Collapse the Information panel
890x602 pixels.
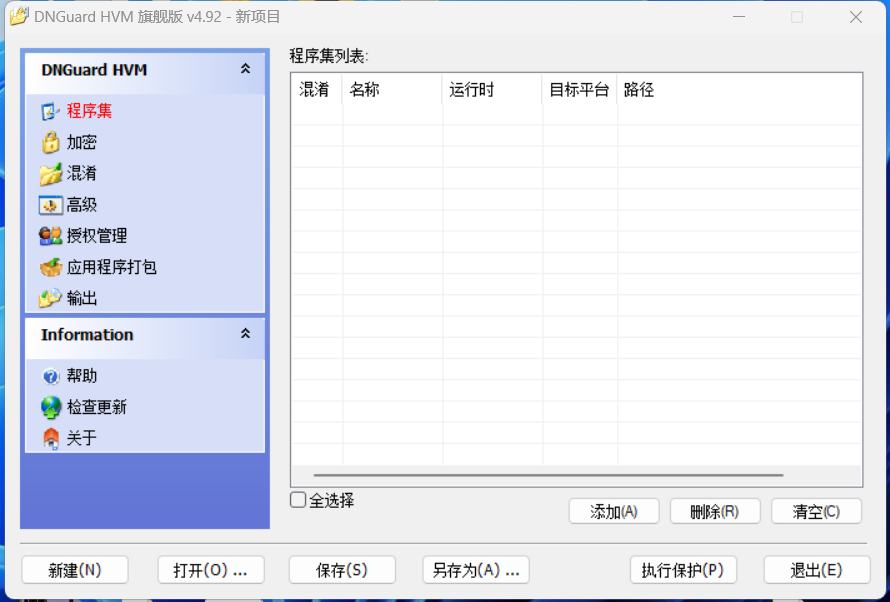click(x=245, y=334)
